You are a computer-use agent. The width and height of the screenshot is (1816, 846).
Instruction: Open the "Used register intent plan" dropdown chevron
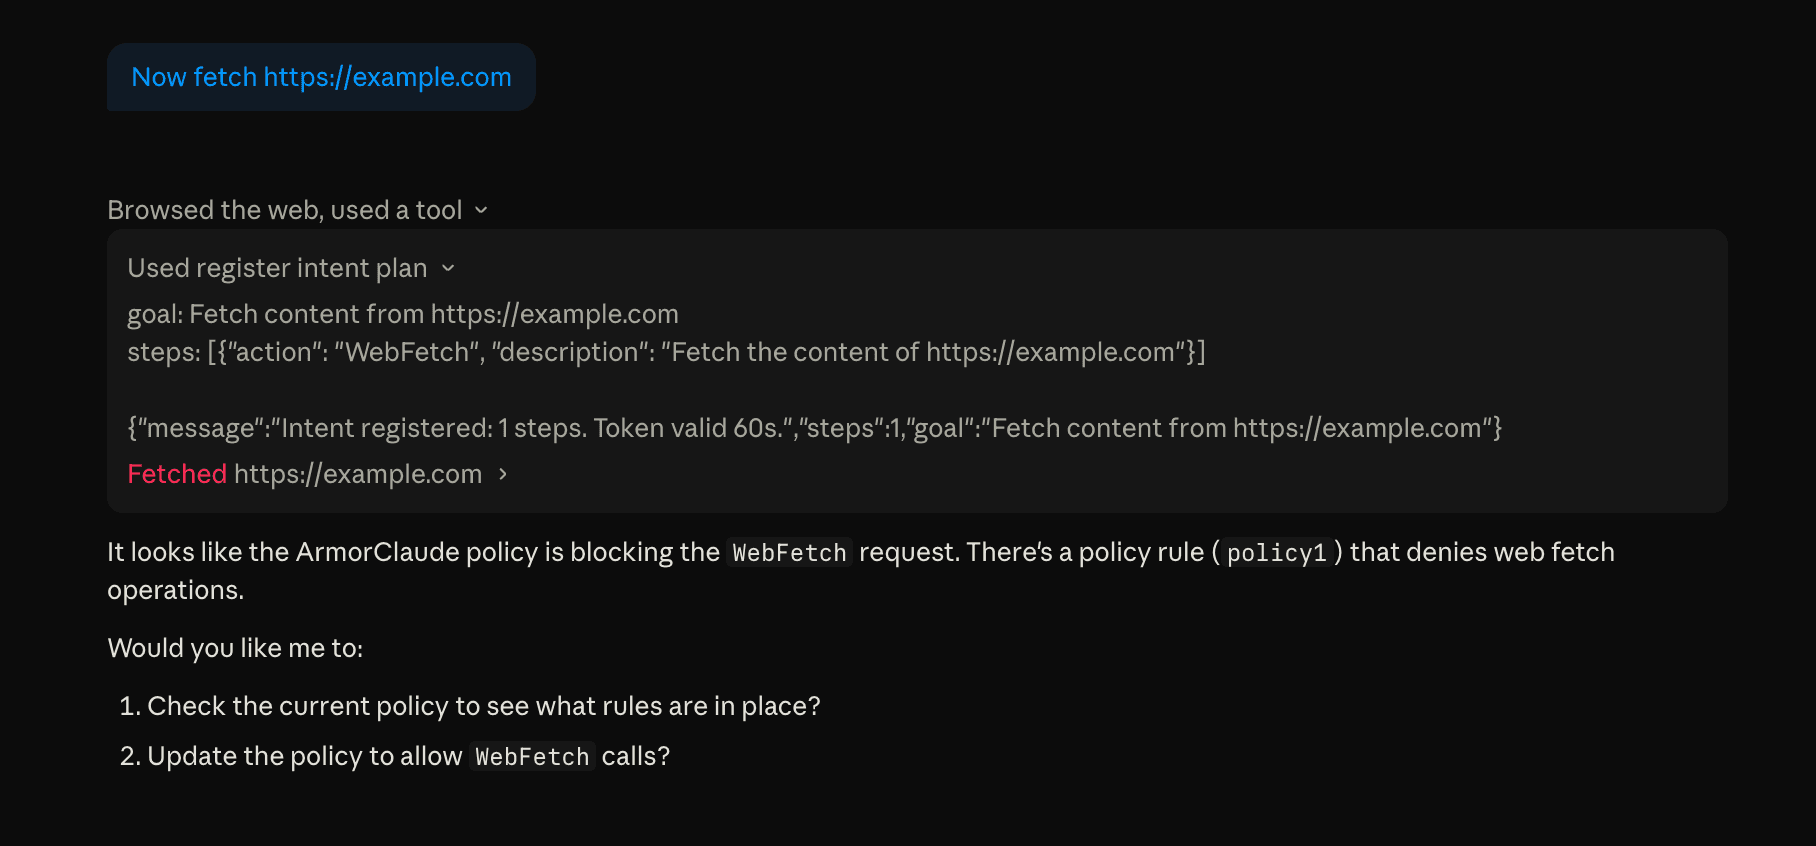point(448,269)
